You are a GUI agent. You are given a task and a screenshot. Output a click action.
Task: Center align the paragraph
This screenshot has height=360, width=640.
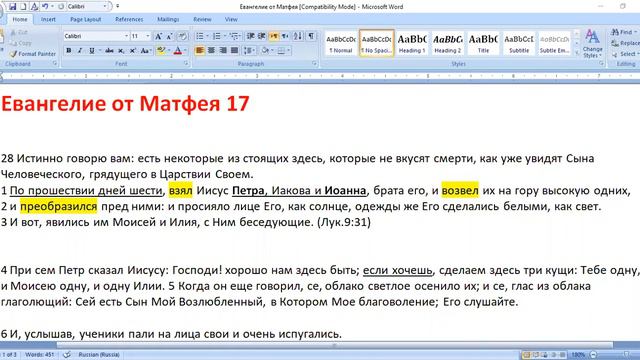(x=211, y=51)
